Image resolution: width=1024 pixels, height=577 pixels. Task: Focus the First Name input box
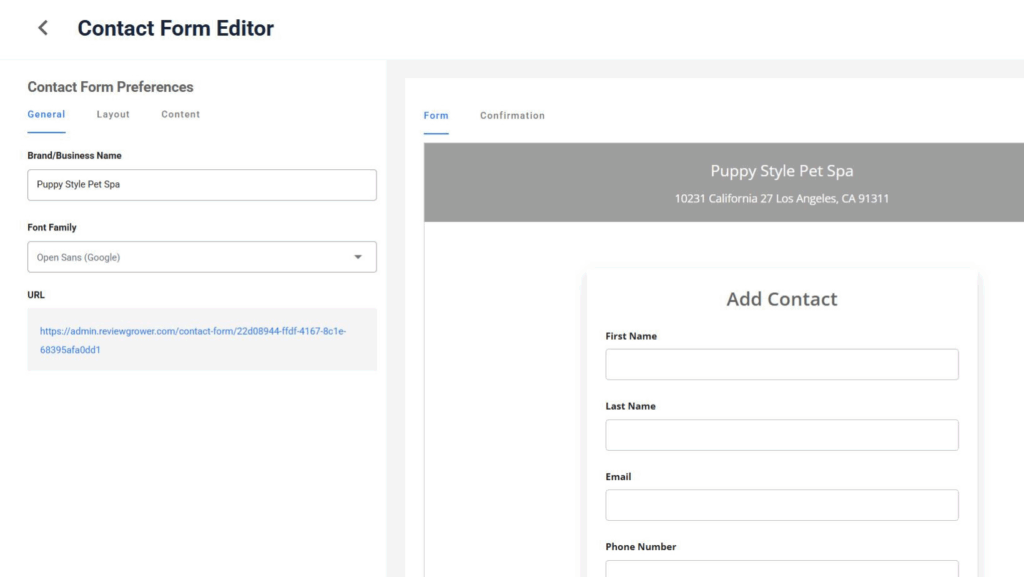[782, 364]
